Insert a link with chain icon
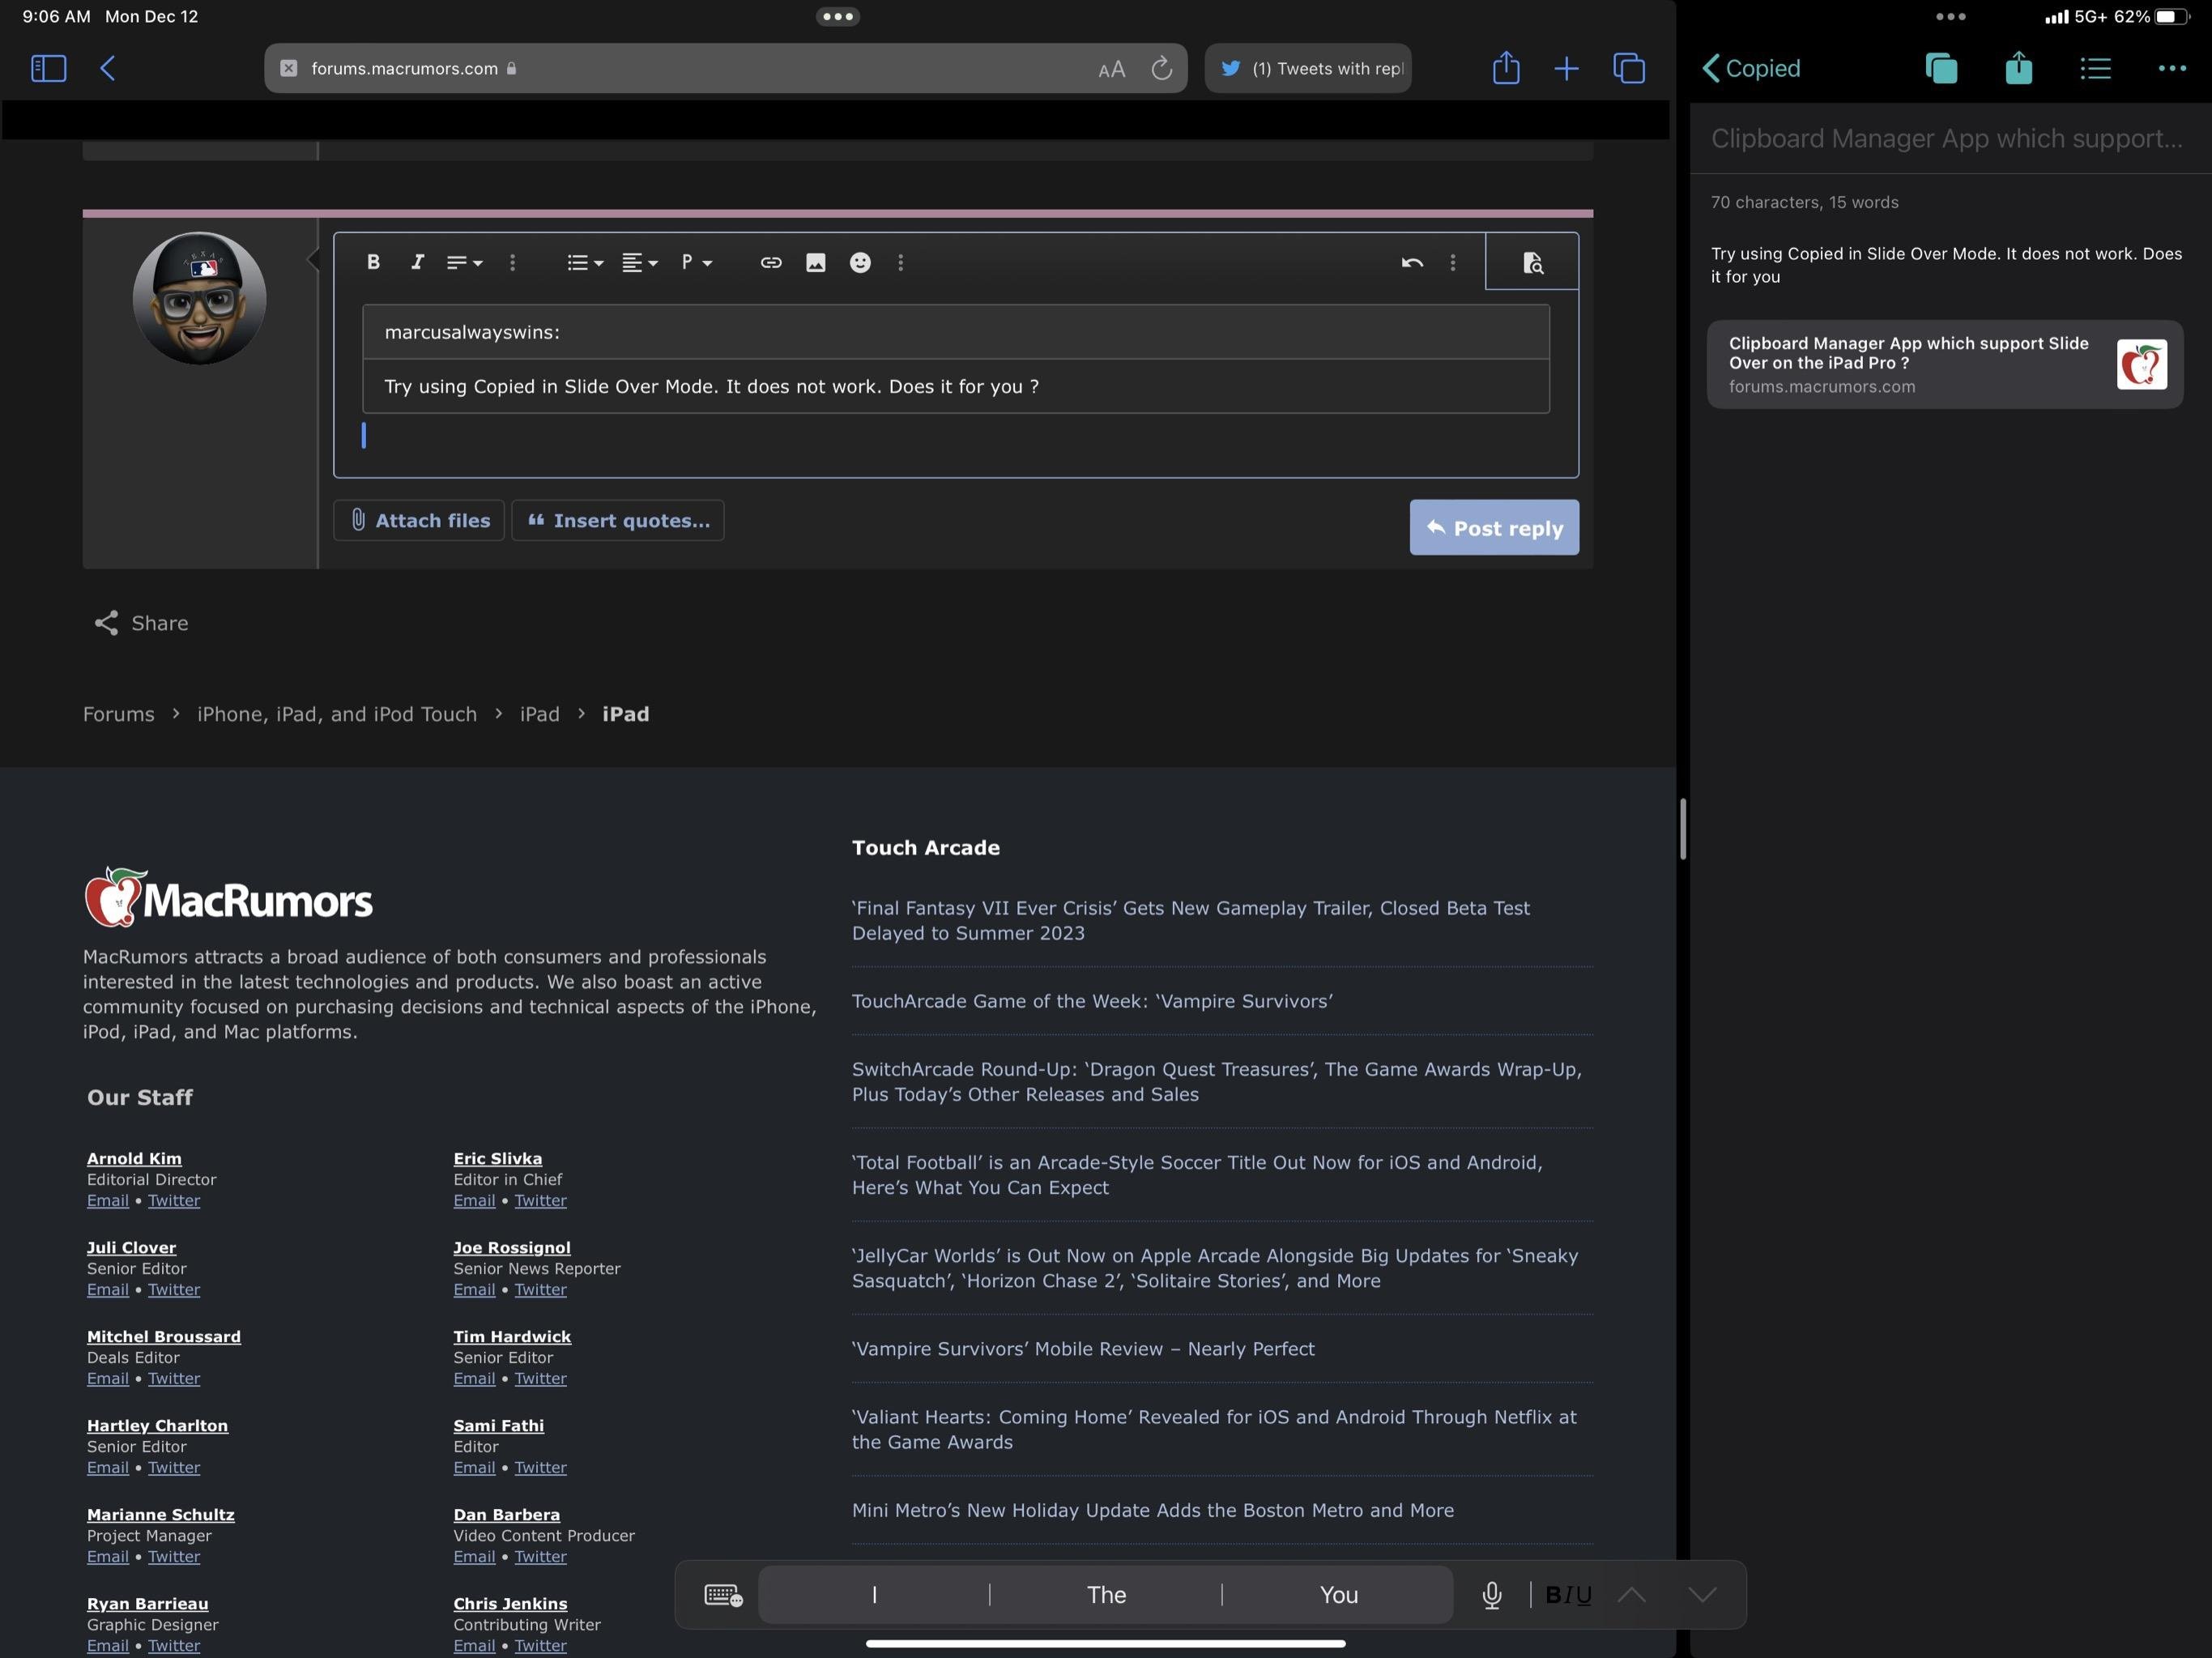Viewport: 2212px width, 1658px height. 770,262
